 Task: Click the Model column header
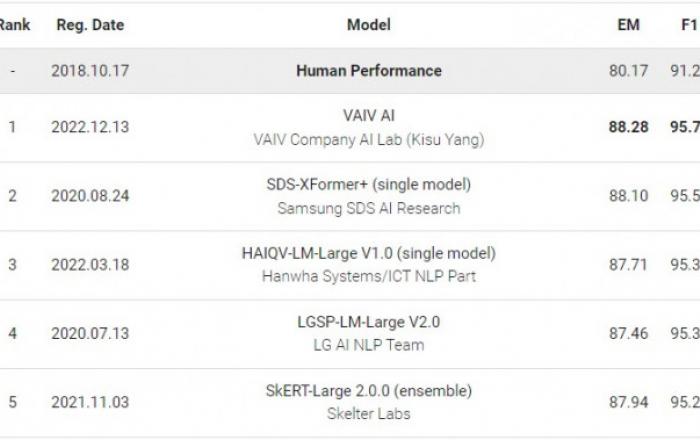click(x=368, y=25)
